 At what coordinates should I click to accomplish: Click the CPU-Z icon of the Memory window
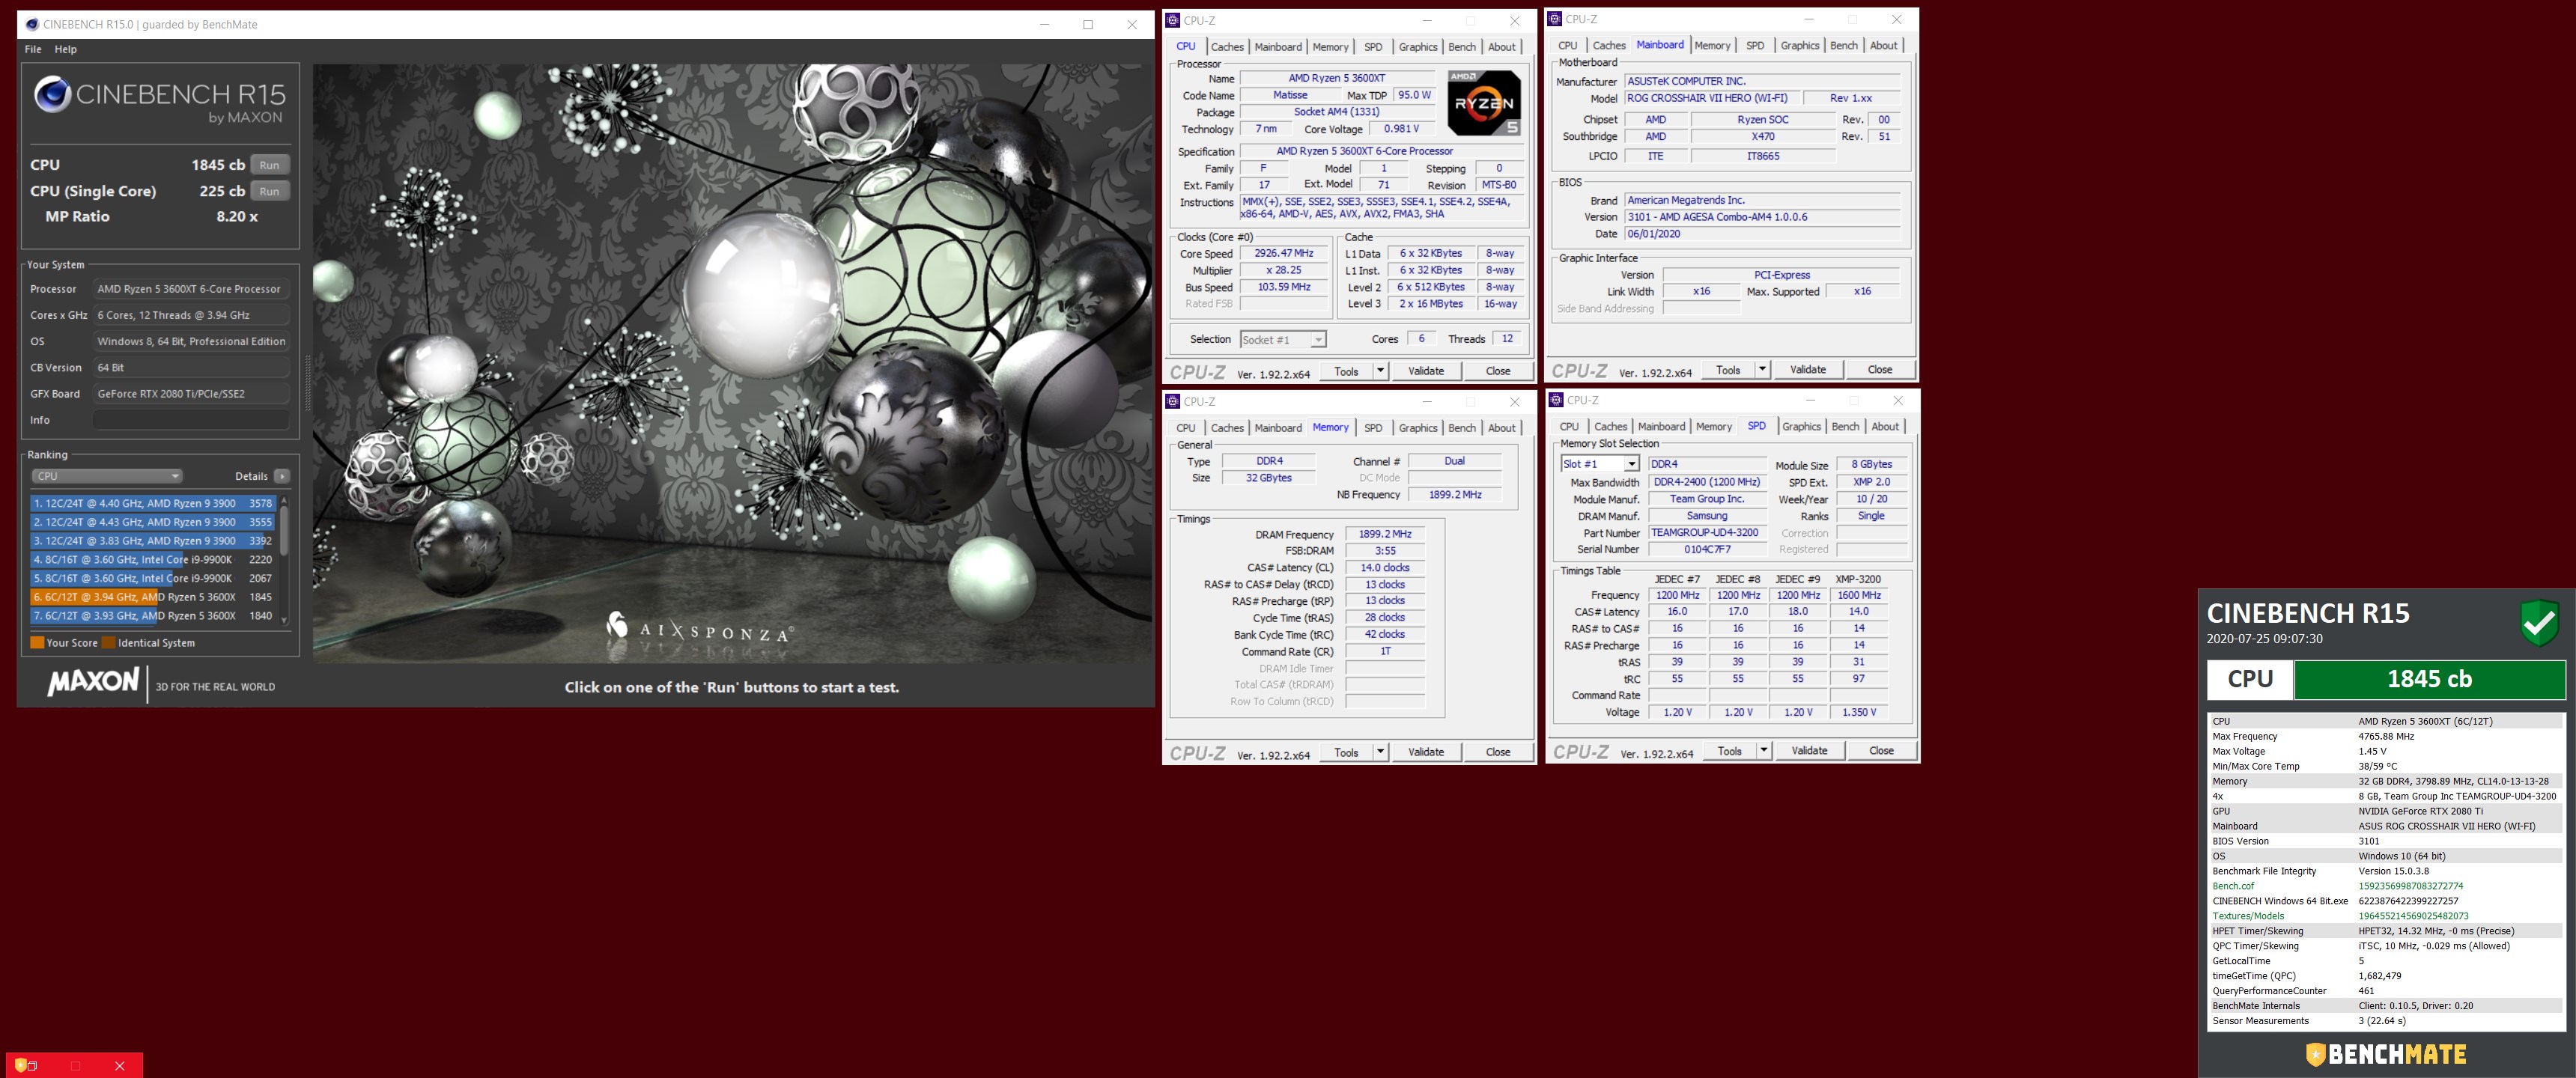(x=1173, y=401)
